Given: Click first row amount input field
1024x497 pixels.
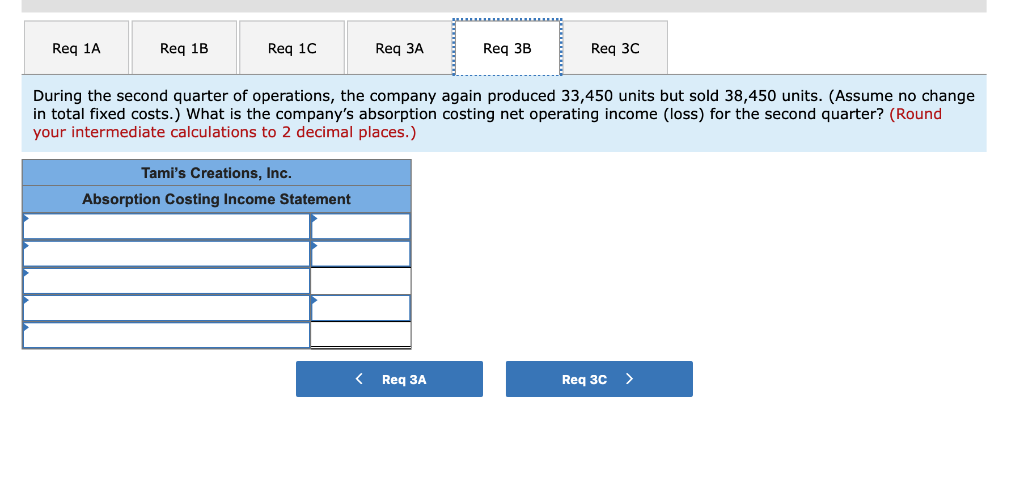Looking at the screenshot, I should click(x=360, y=226).
